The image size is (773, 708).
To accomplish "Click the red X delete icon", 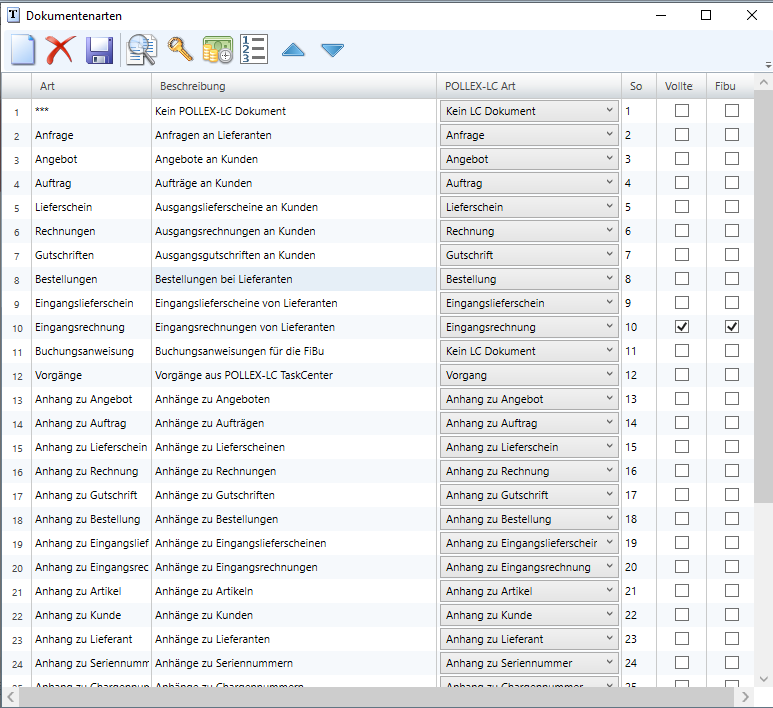I will tap(61, 49).
